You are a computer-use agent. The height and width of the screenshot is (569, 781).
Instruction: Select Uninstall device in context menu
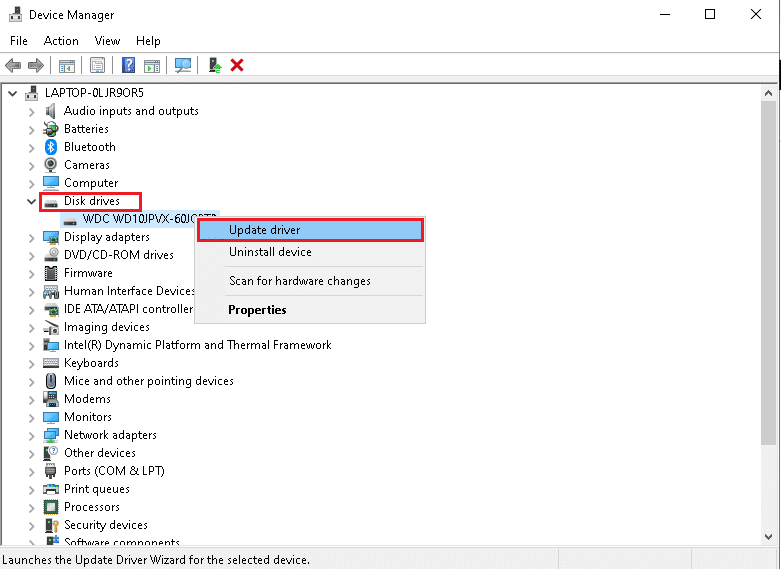(x=270, y=252)
